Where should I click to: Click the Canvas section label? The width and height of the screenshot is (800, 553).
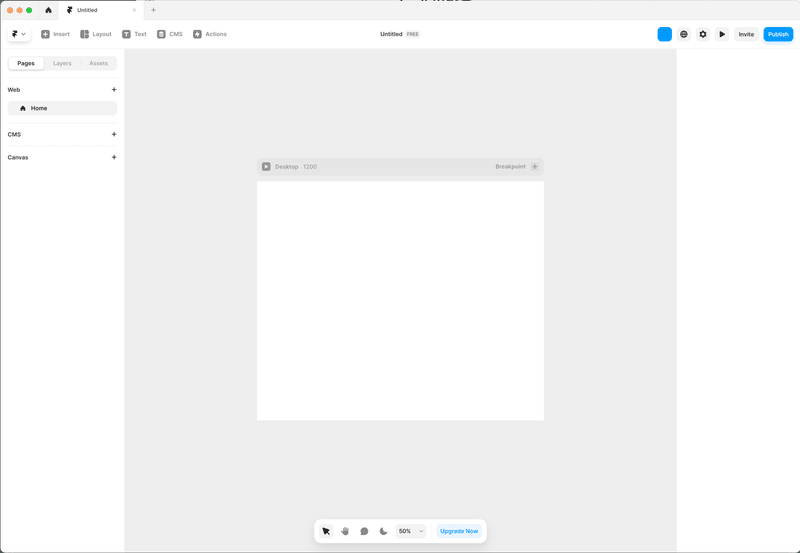(18, 158)
